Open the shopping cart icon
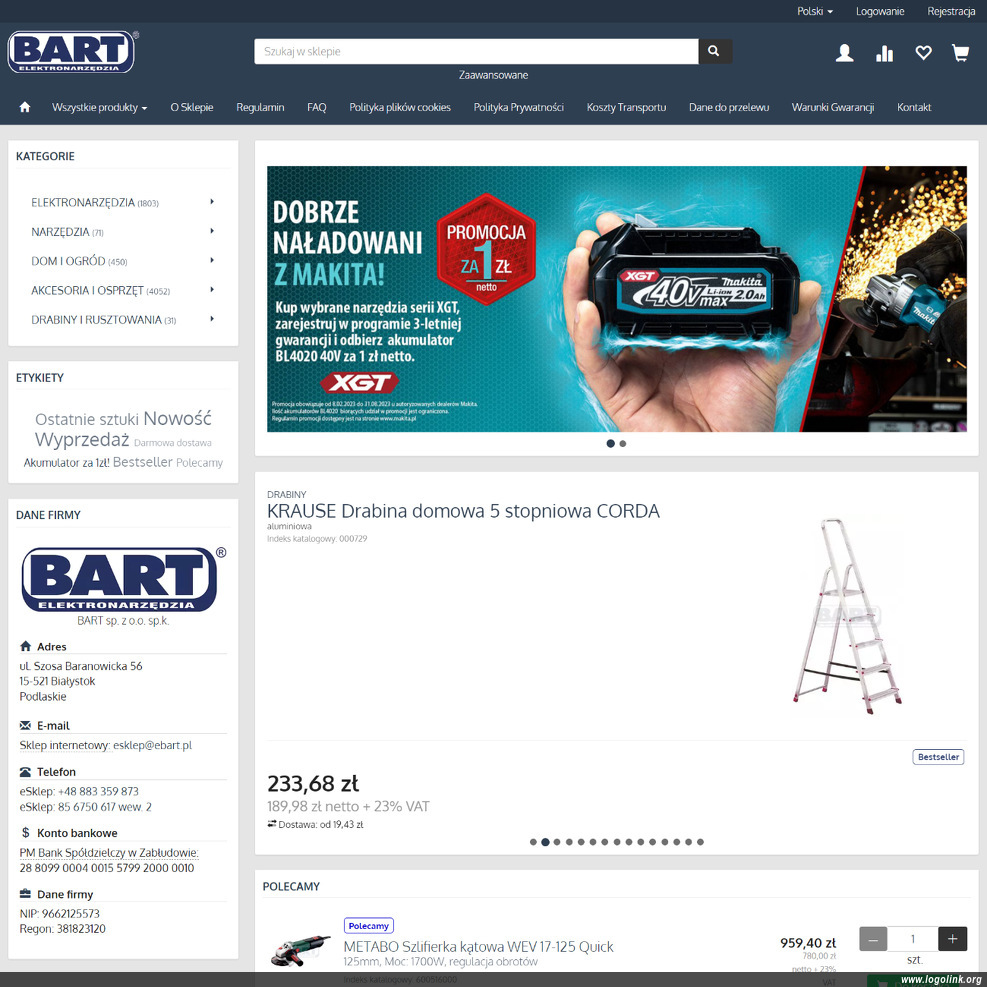The width and height of the screenshot is (987, 987). [961, 53]
